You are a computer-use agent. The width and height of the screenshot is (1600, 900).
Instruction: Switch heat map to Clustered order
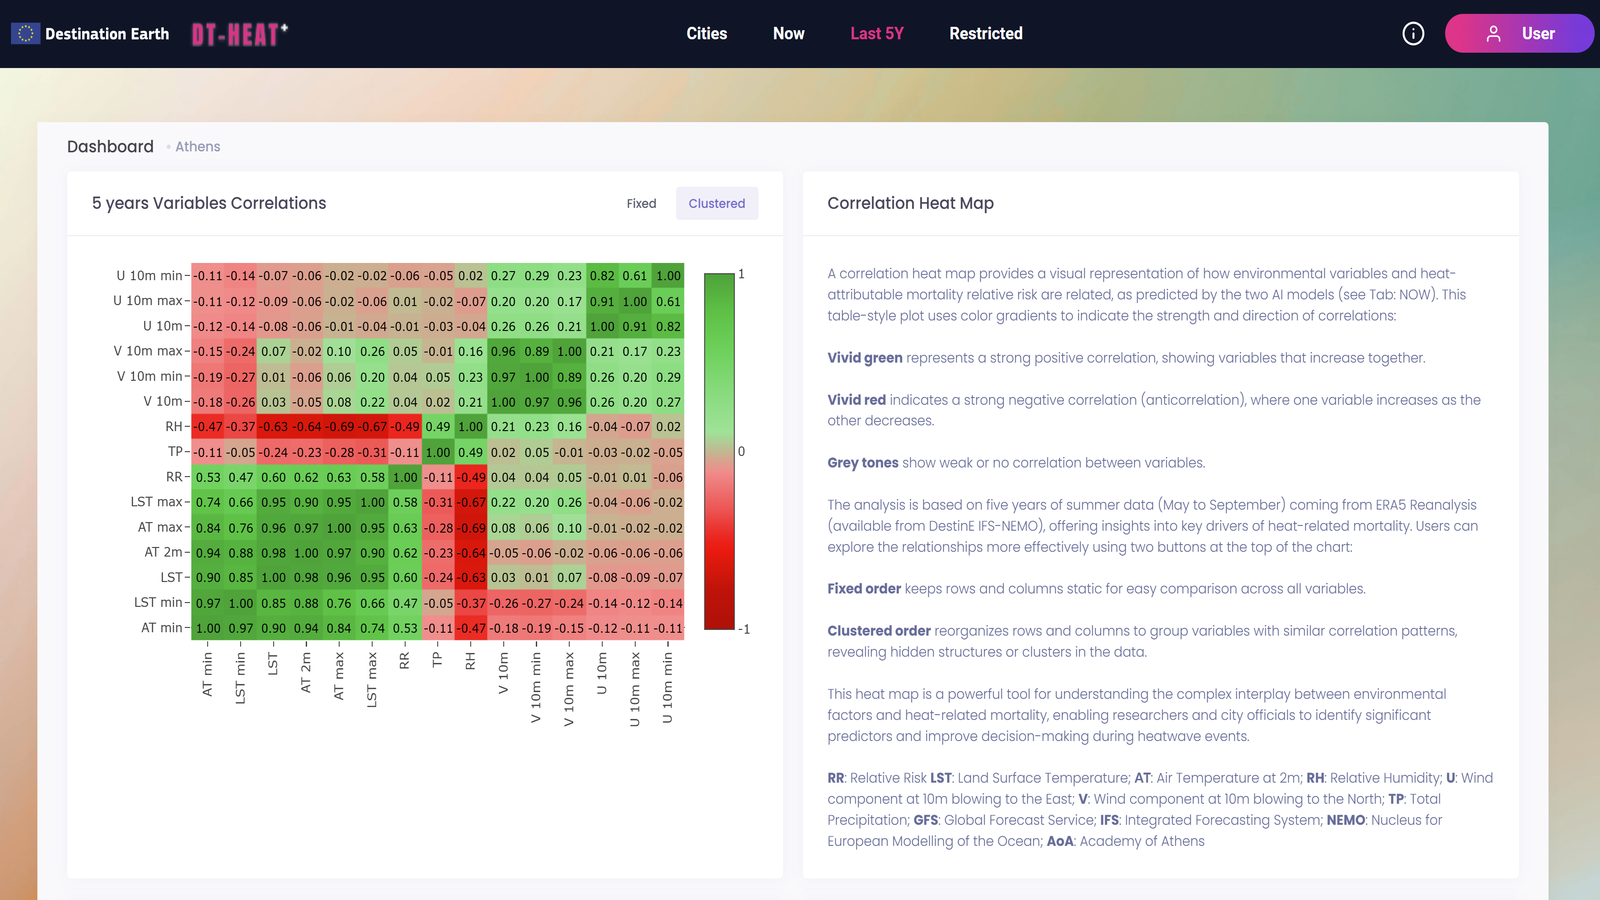click(716, 204)
